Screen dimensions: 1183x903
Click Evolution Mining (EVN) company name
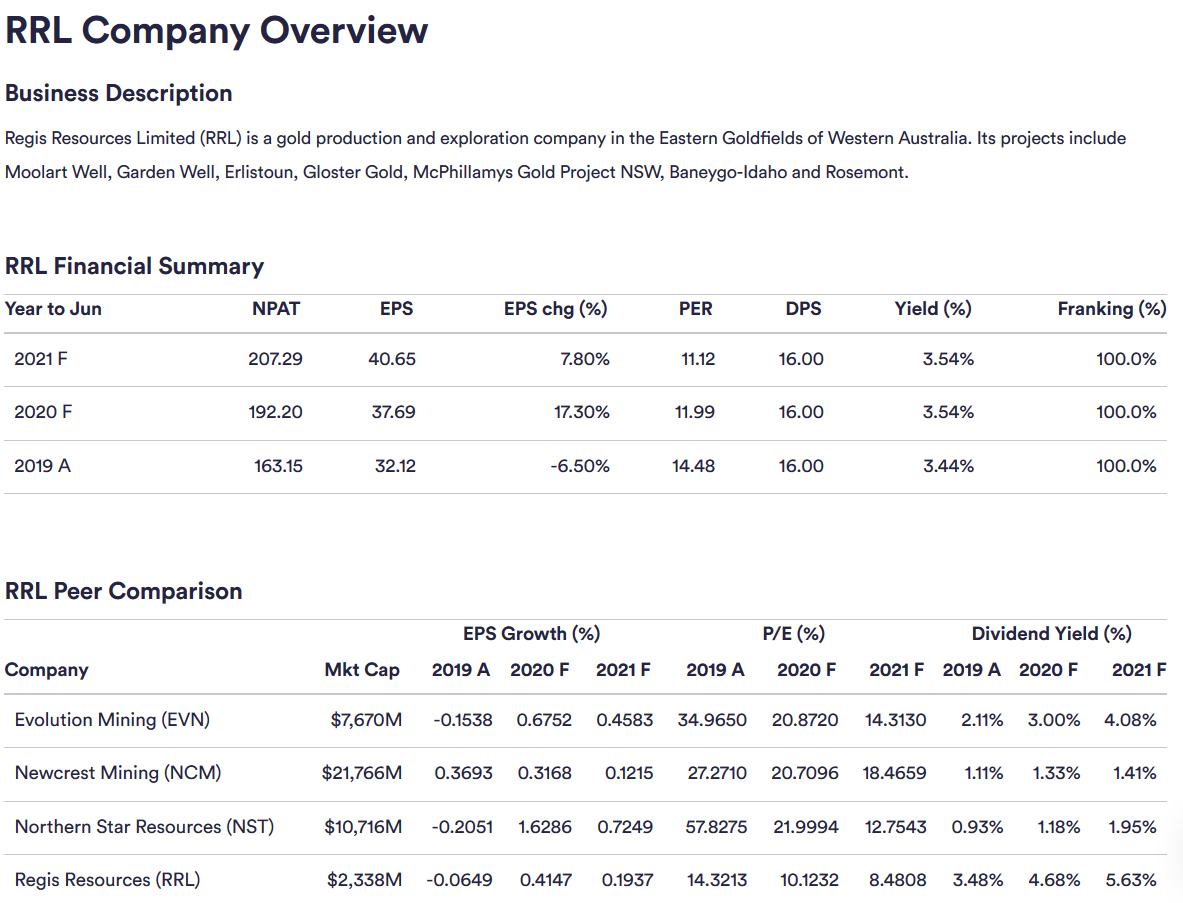[112, 720]
